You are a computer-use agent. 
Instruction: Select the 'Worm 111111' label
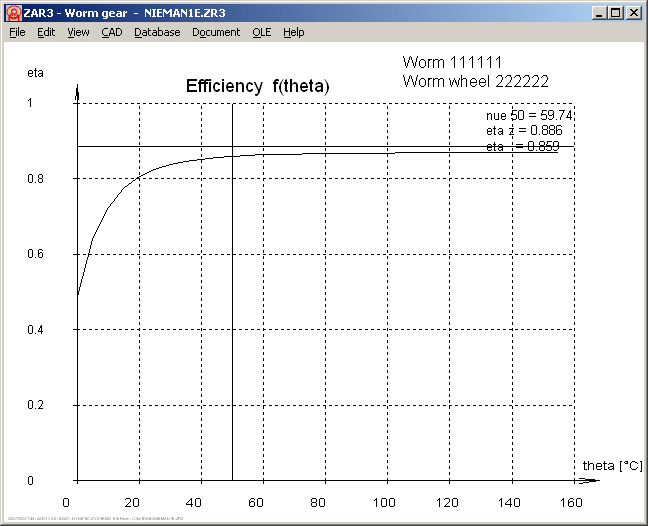452,62
